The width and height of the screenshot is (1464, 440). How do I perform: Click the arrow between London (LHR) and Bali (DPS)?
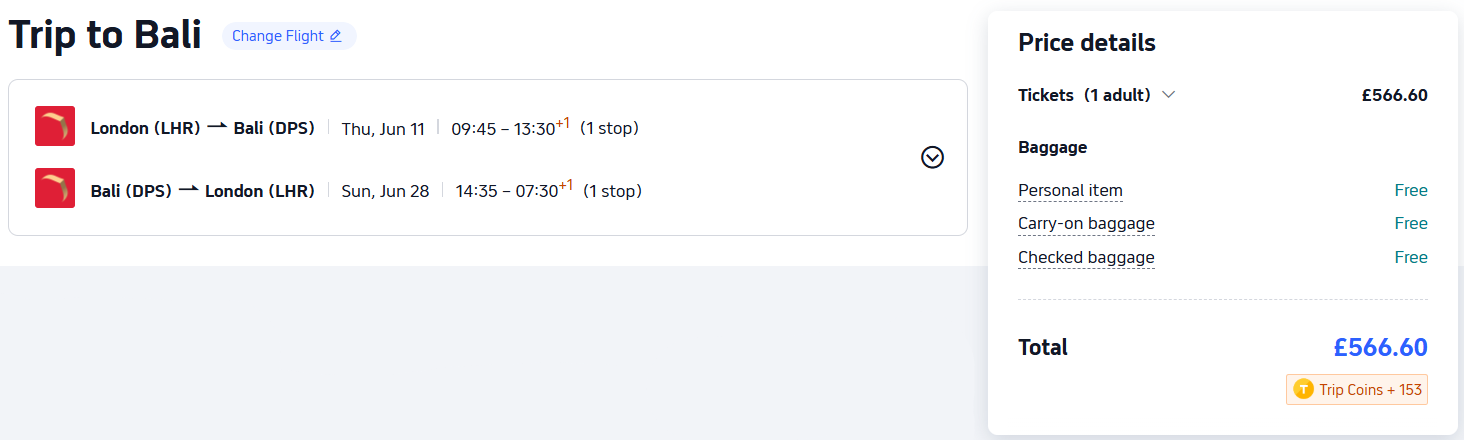tap(217, 127)
